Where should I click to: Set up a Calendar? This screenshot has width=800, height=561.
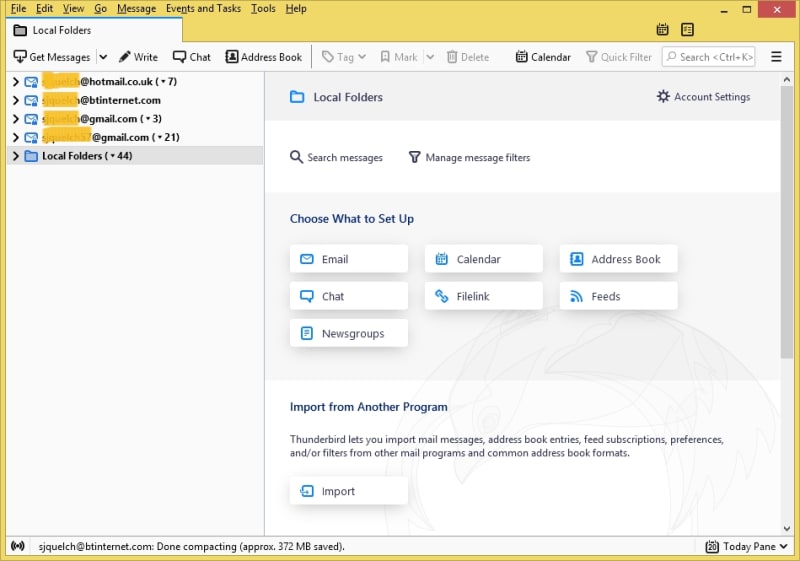(484, 259)
